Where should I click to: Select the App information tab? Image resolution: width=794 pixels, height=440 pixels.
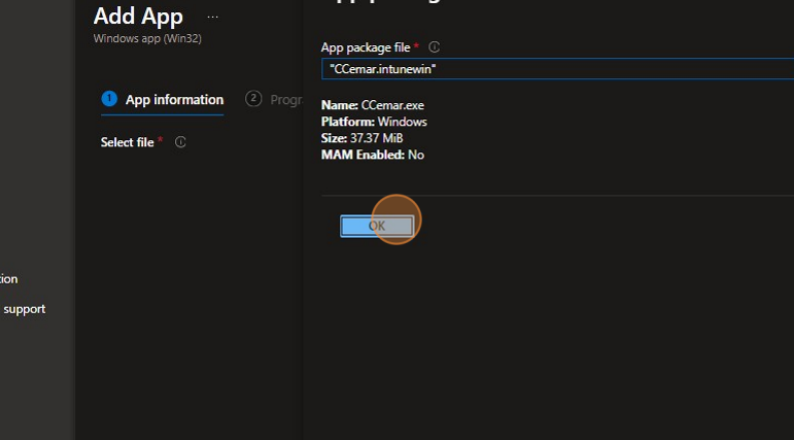click(174, 99)
